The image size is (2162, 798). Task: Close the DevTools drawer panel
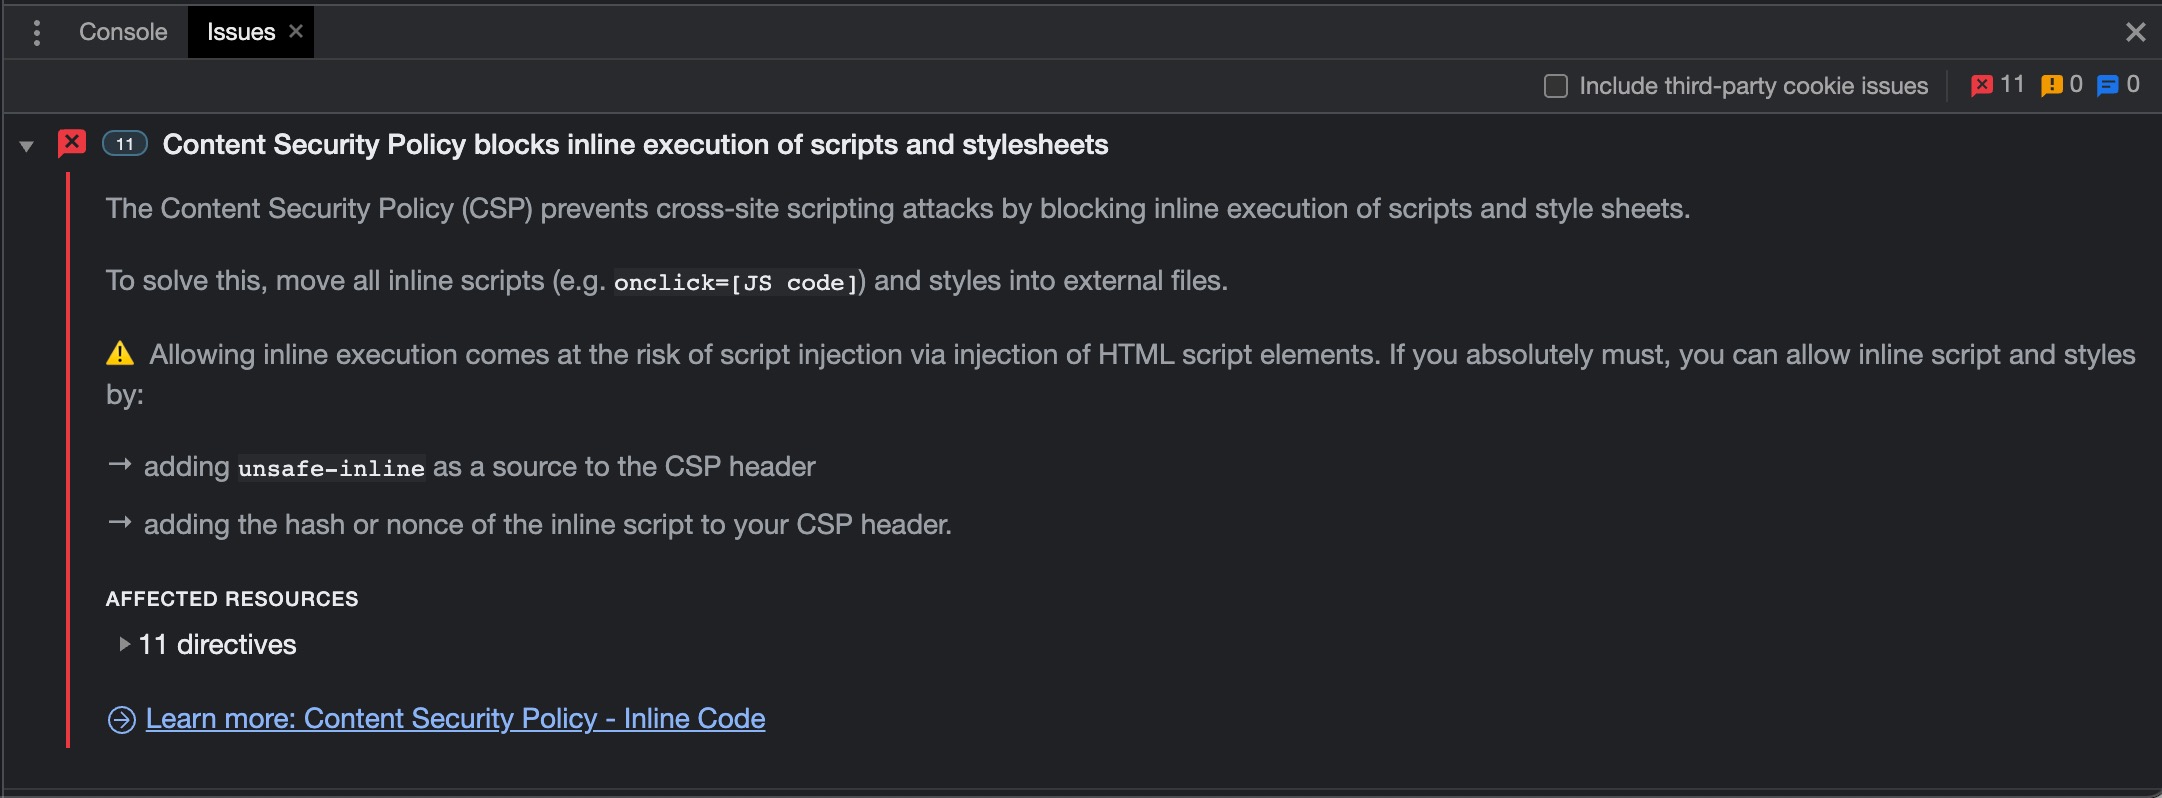click(x=2135, y=33)
